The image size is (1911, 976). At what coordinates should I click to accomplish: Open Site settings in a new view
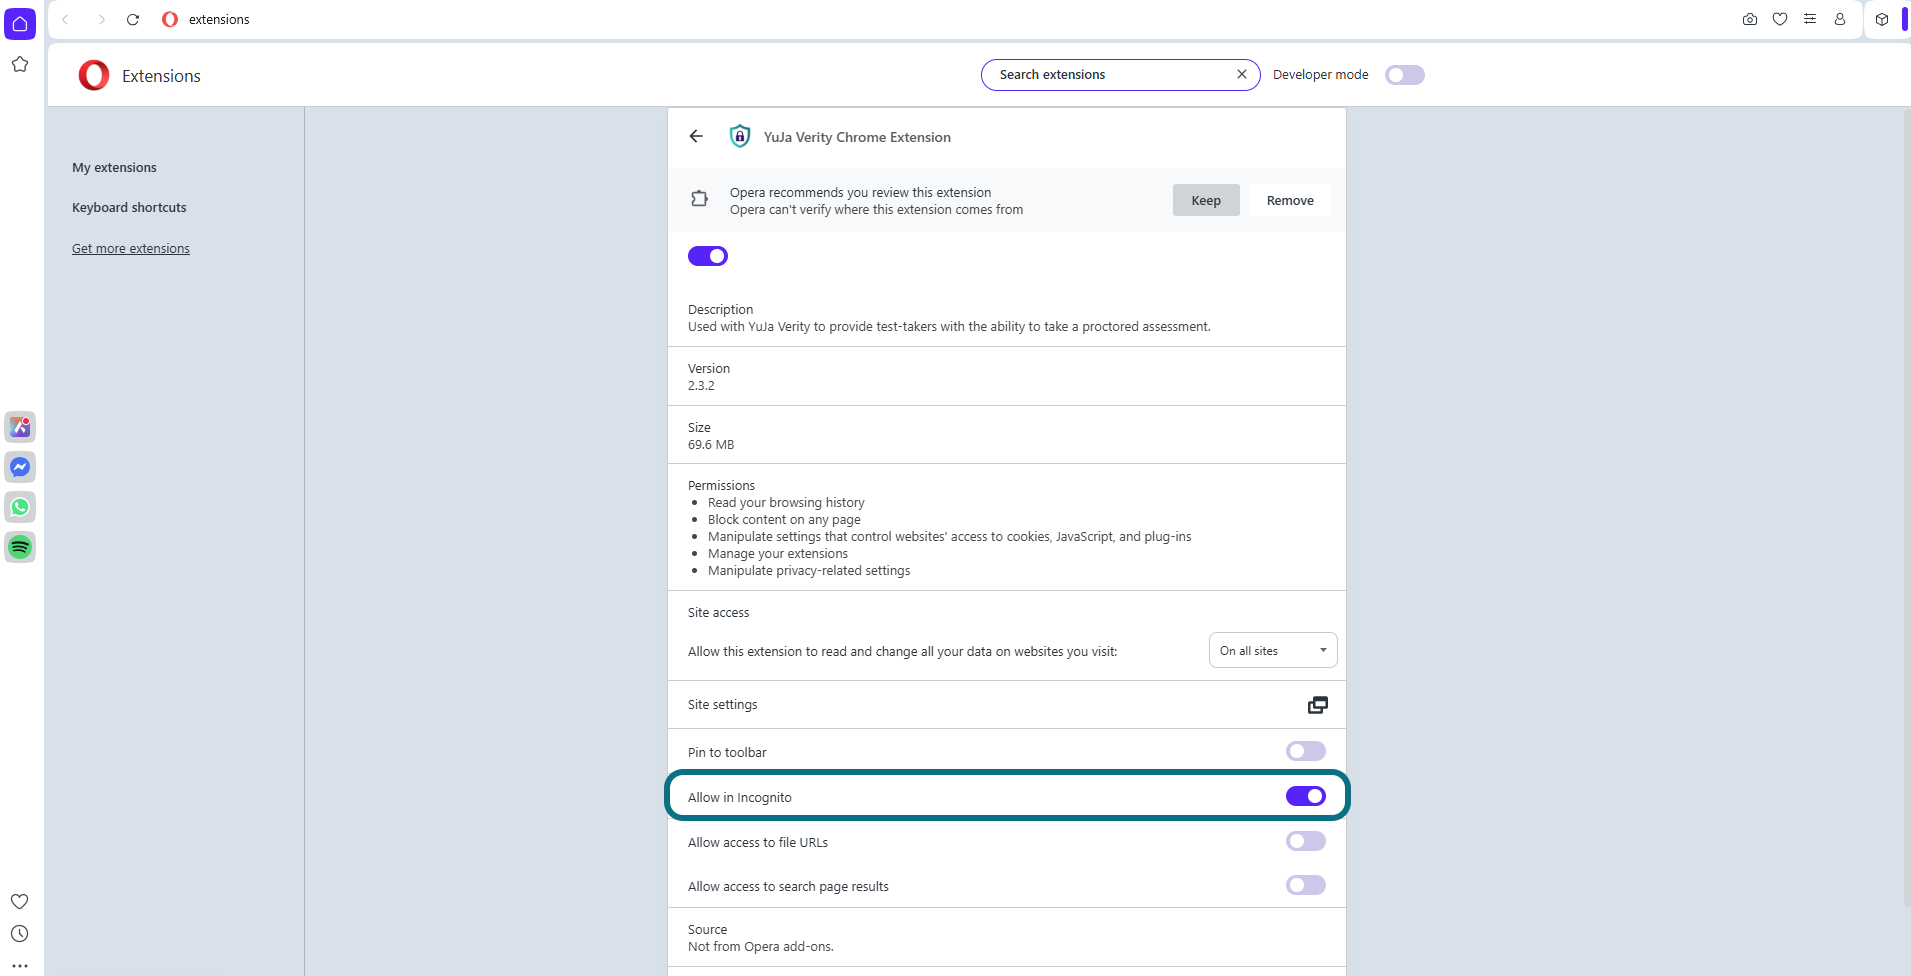[1317, 704]
